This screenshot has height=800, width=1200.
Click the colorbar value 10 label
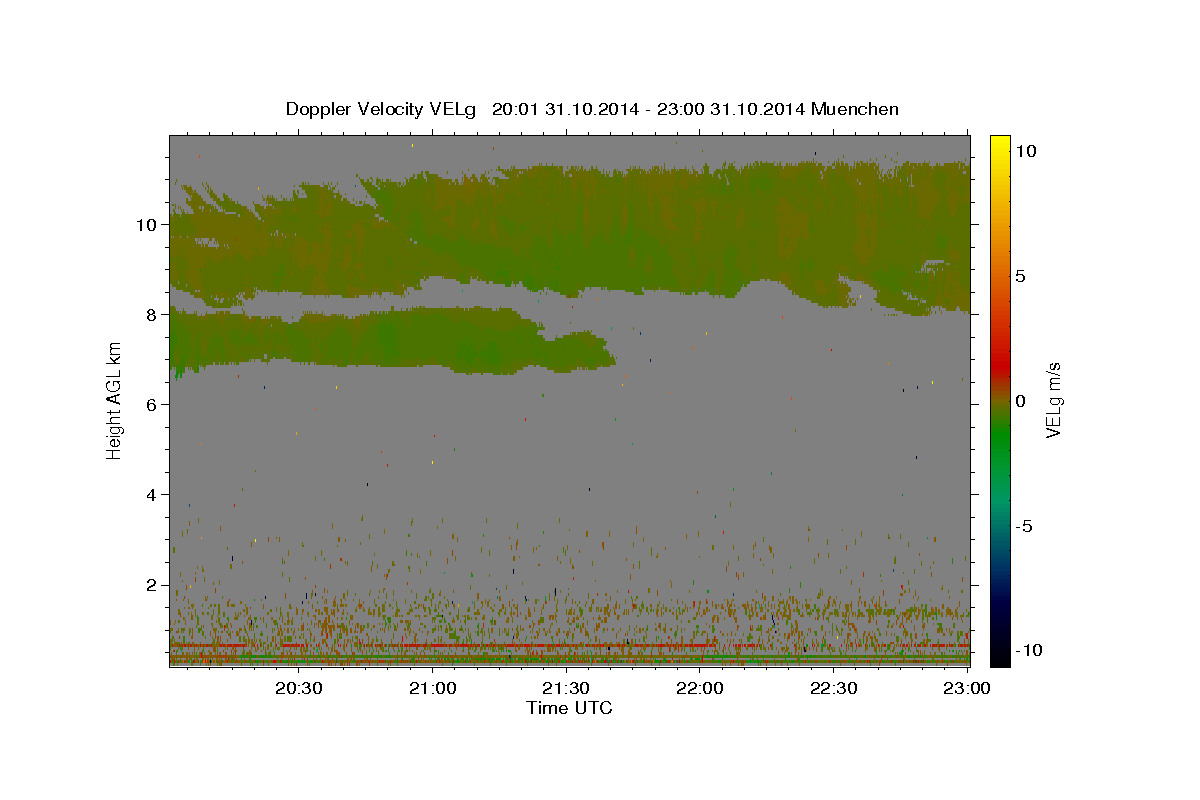pyautogui.click(x=1025, y=150)
